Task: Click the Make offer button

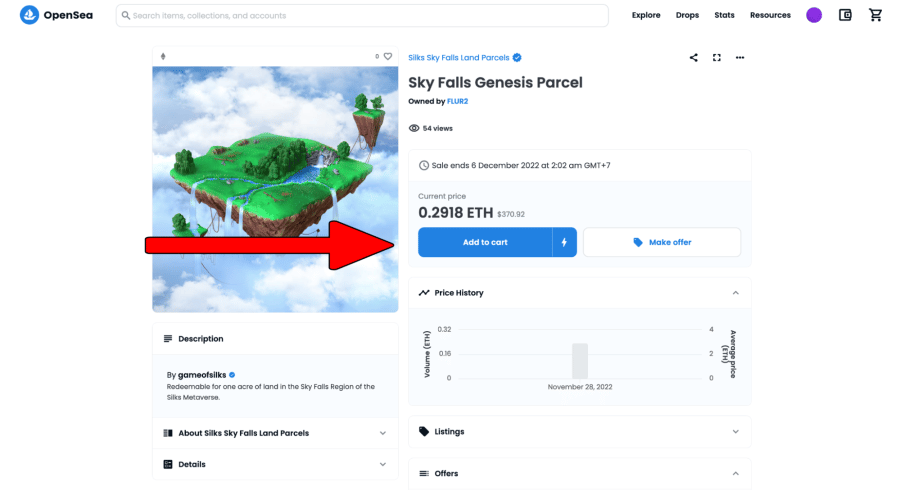Action: (x=662, y=242)
